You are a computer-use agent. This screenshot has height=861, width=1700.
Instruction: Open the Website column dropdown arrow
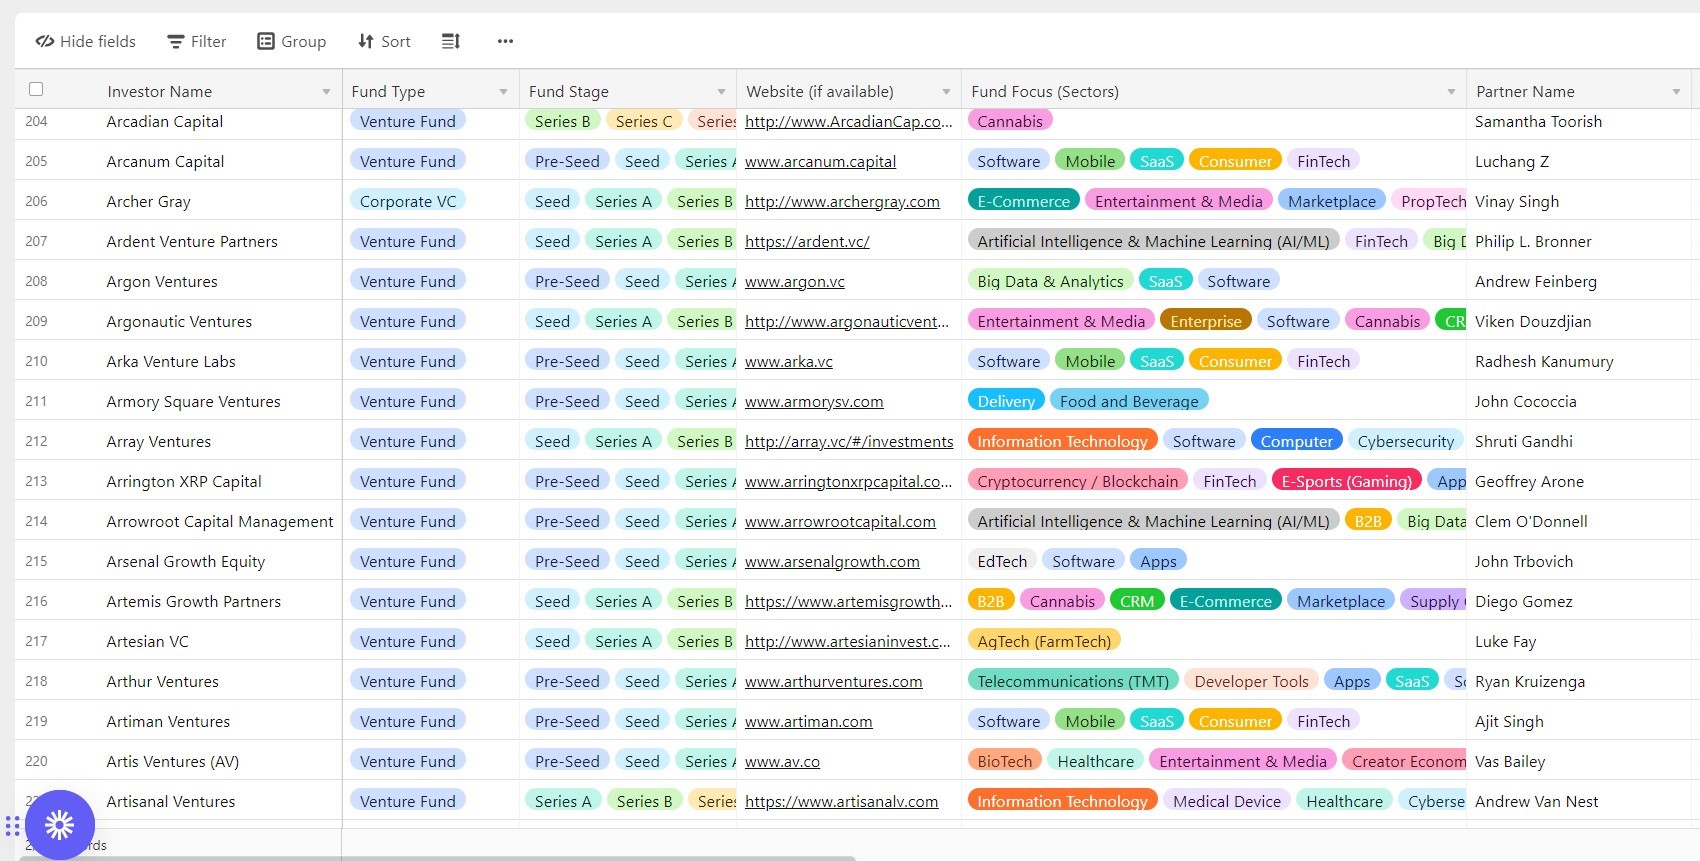(x=946, y=92)
